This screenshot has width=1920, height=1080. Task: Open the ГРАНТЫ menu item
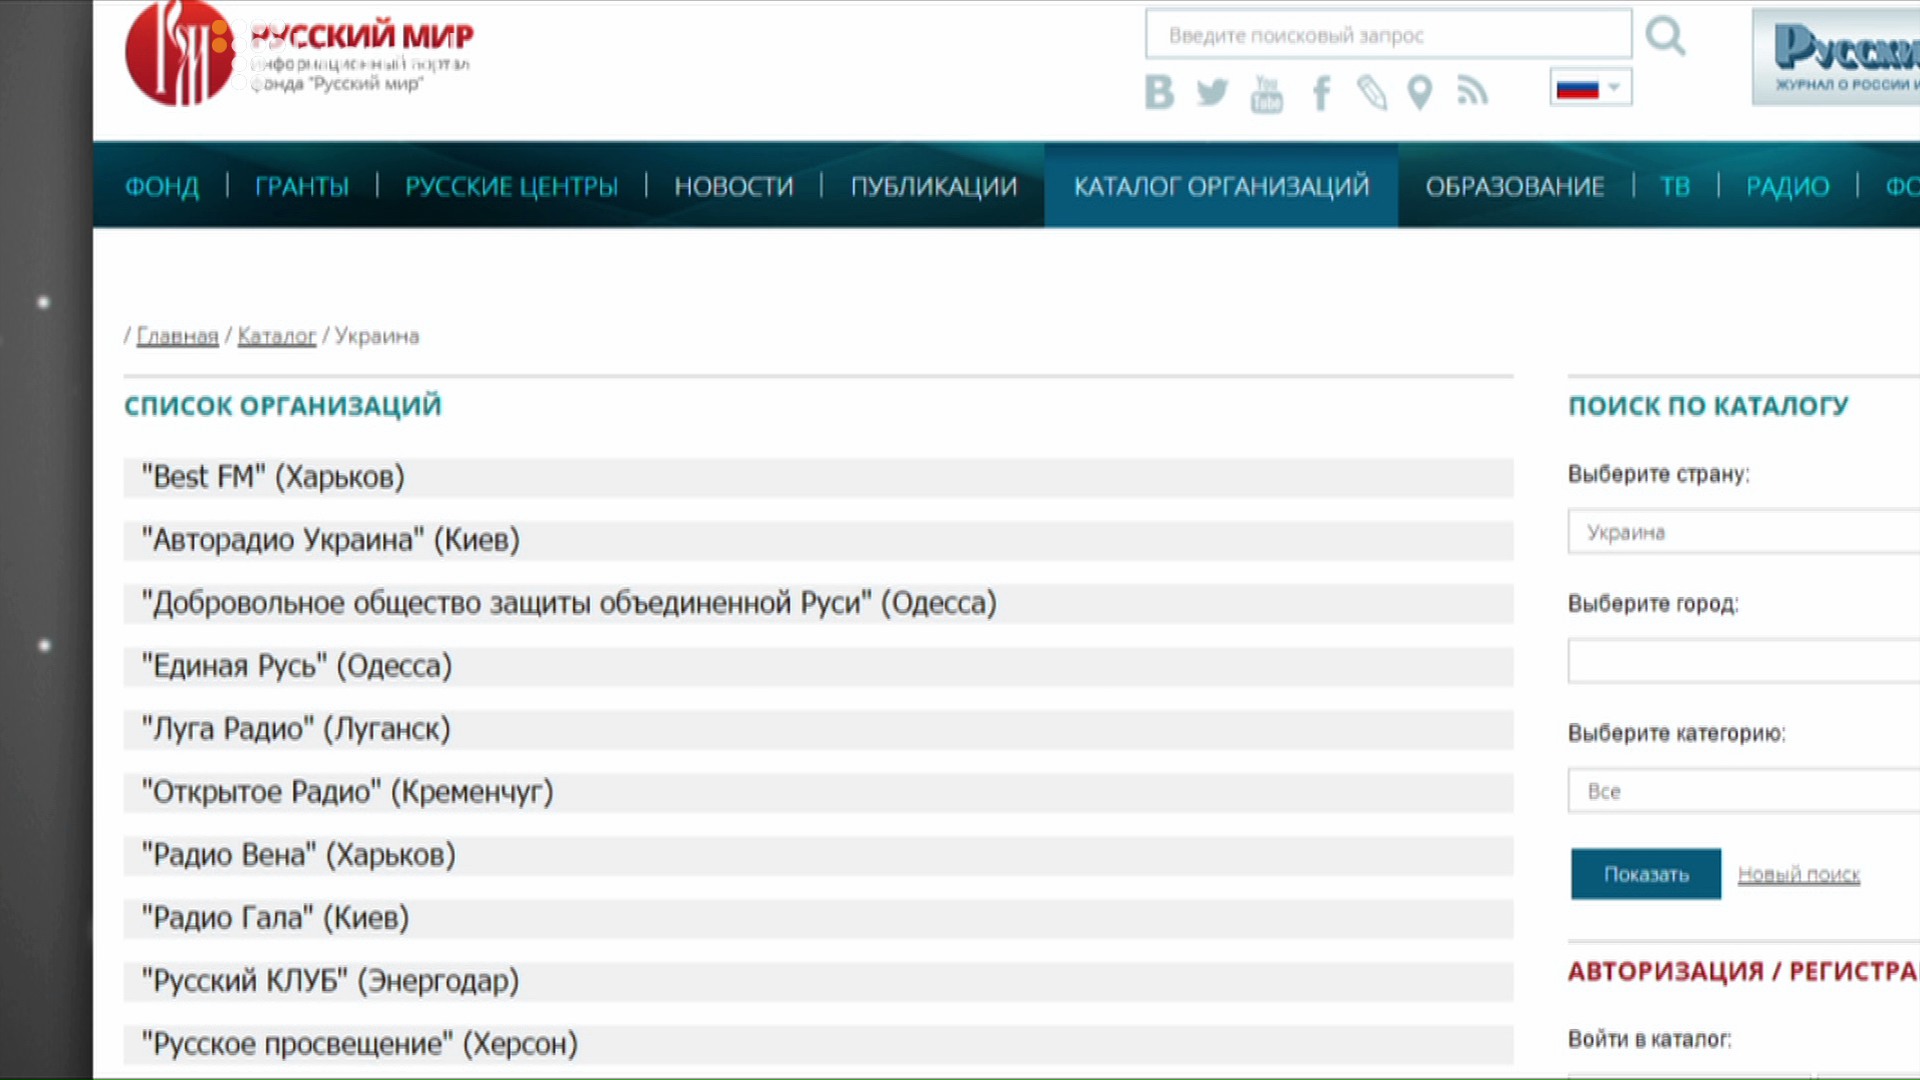point(302,186)
